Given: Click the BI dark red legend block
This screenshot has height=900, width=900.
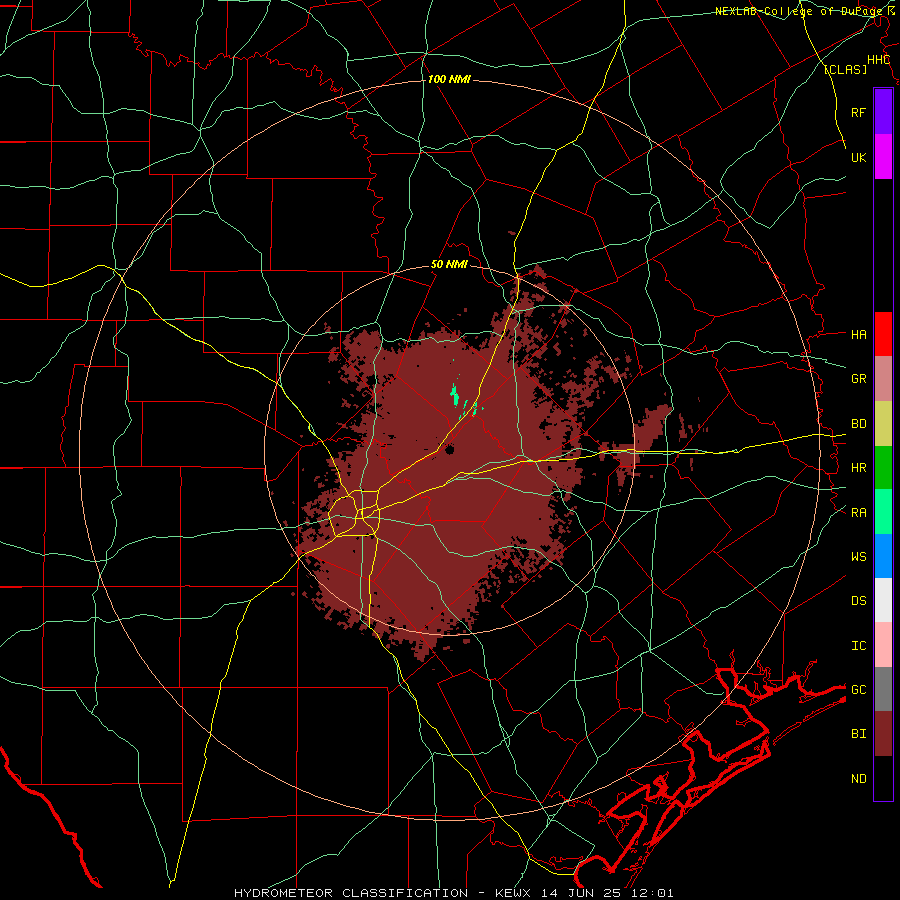Looking at the screenshot, I should pos(883,734).
